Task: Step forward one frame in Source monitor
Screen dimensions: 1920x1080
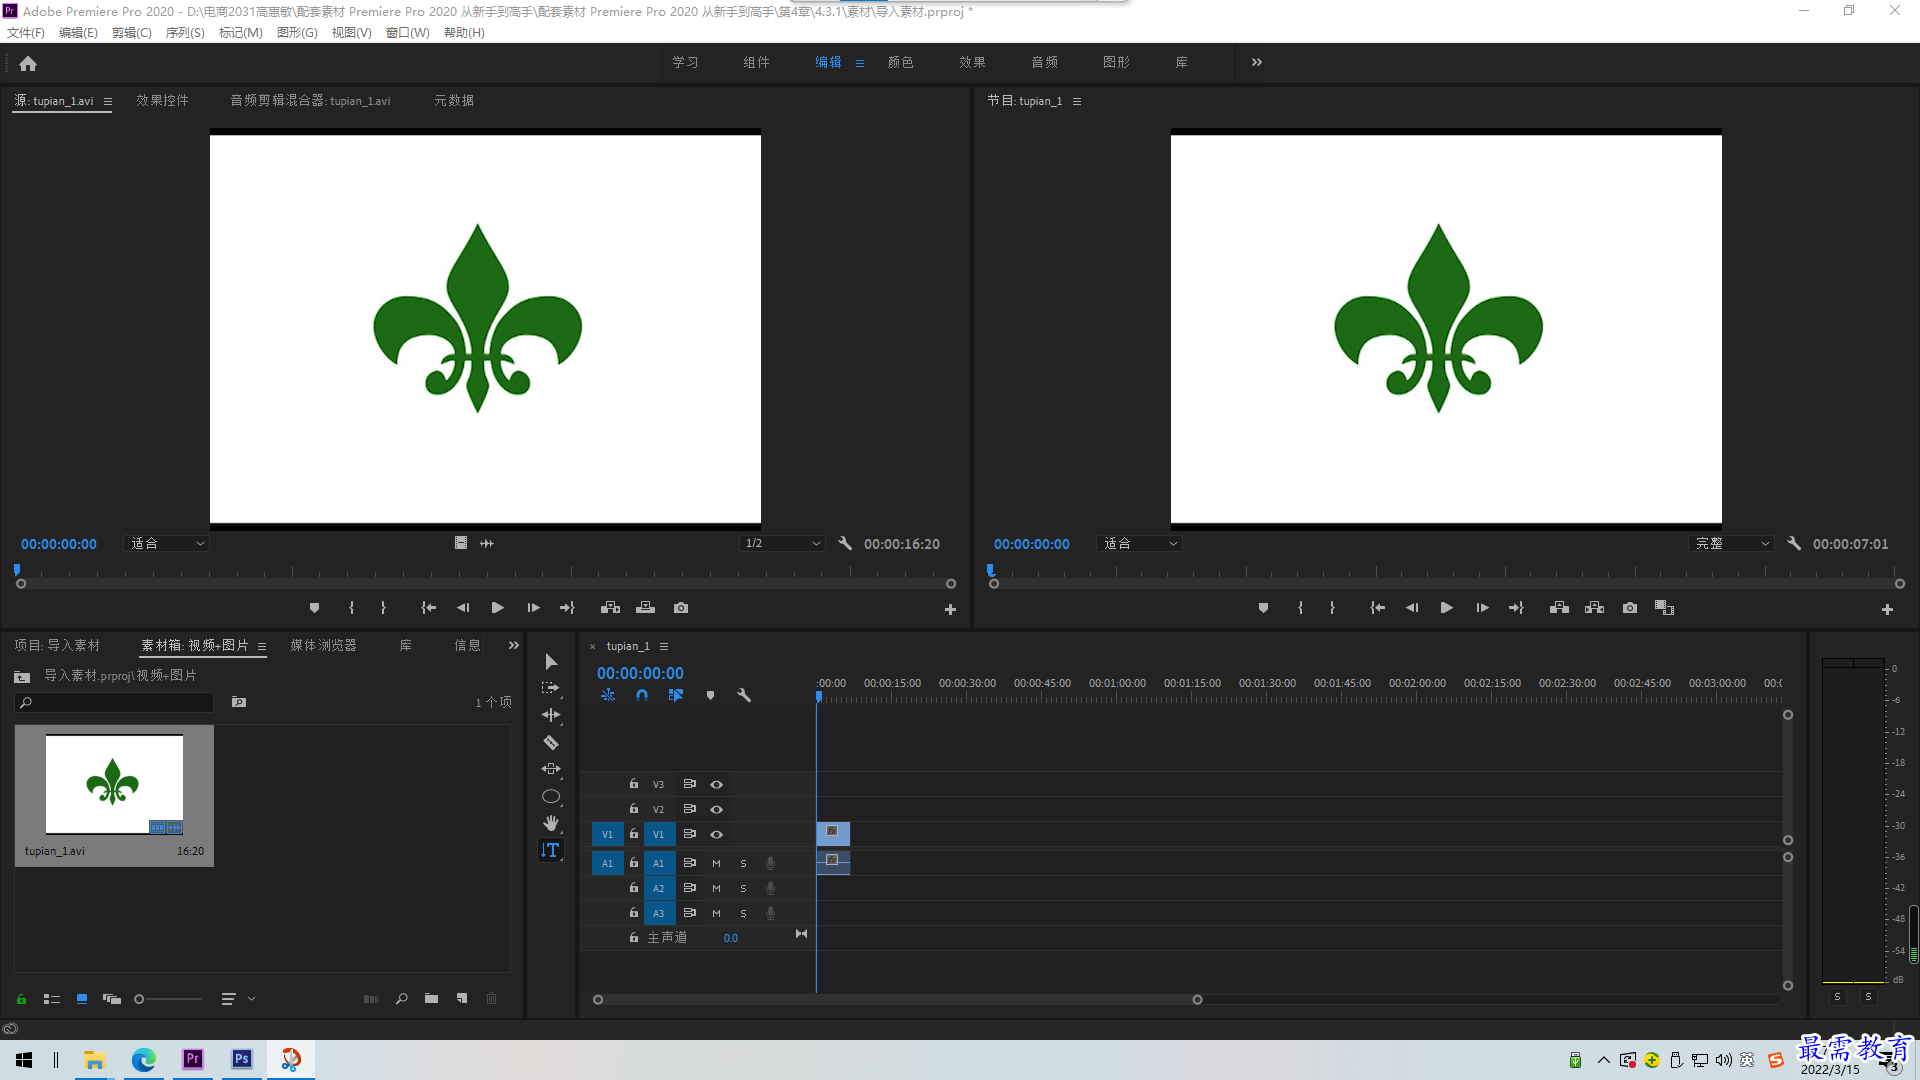Action: coord(534,608)
